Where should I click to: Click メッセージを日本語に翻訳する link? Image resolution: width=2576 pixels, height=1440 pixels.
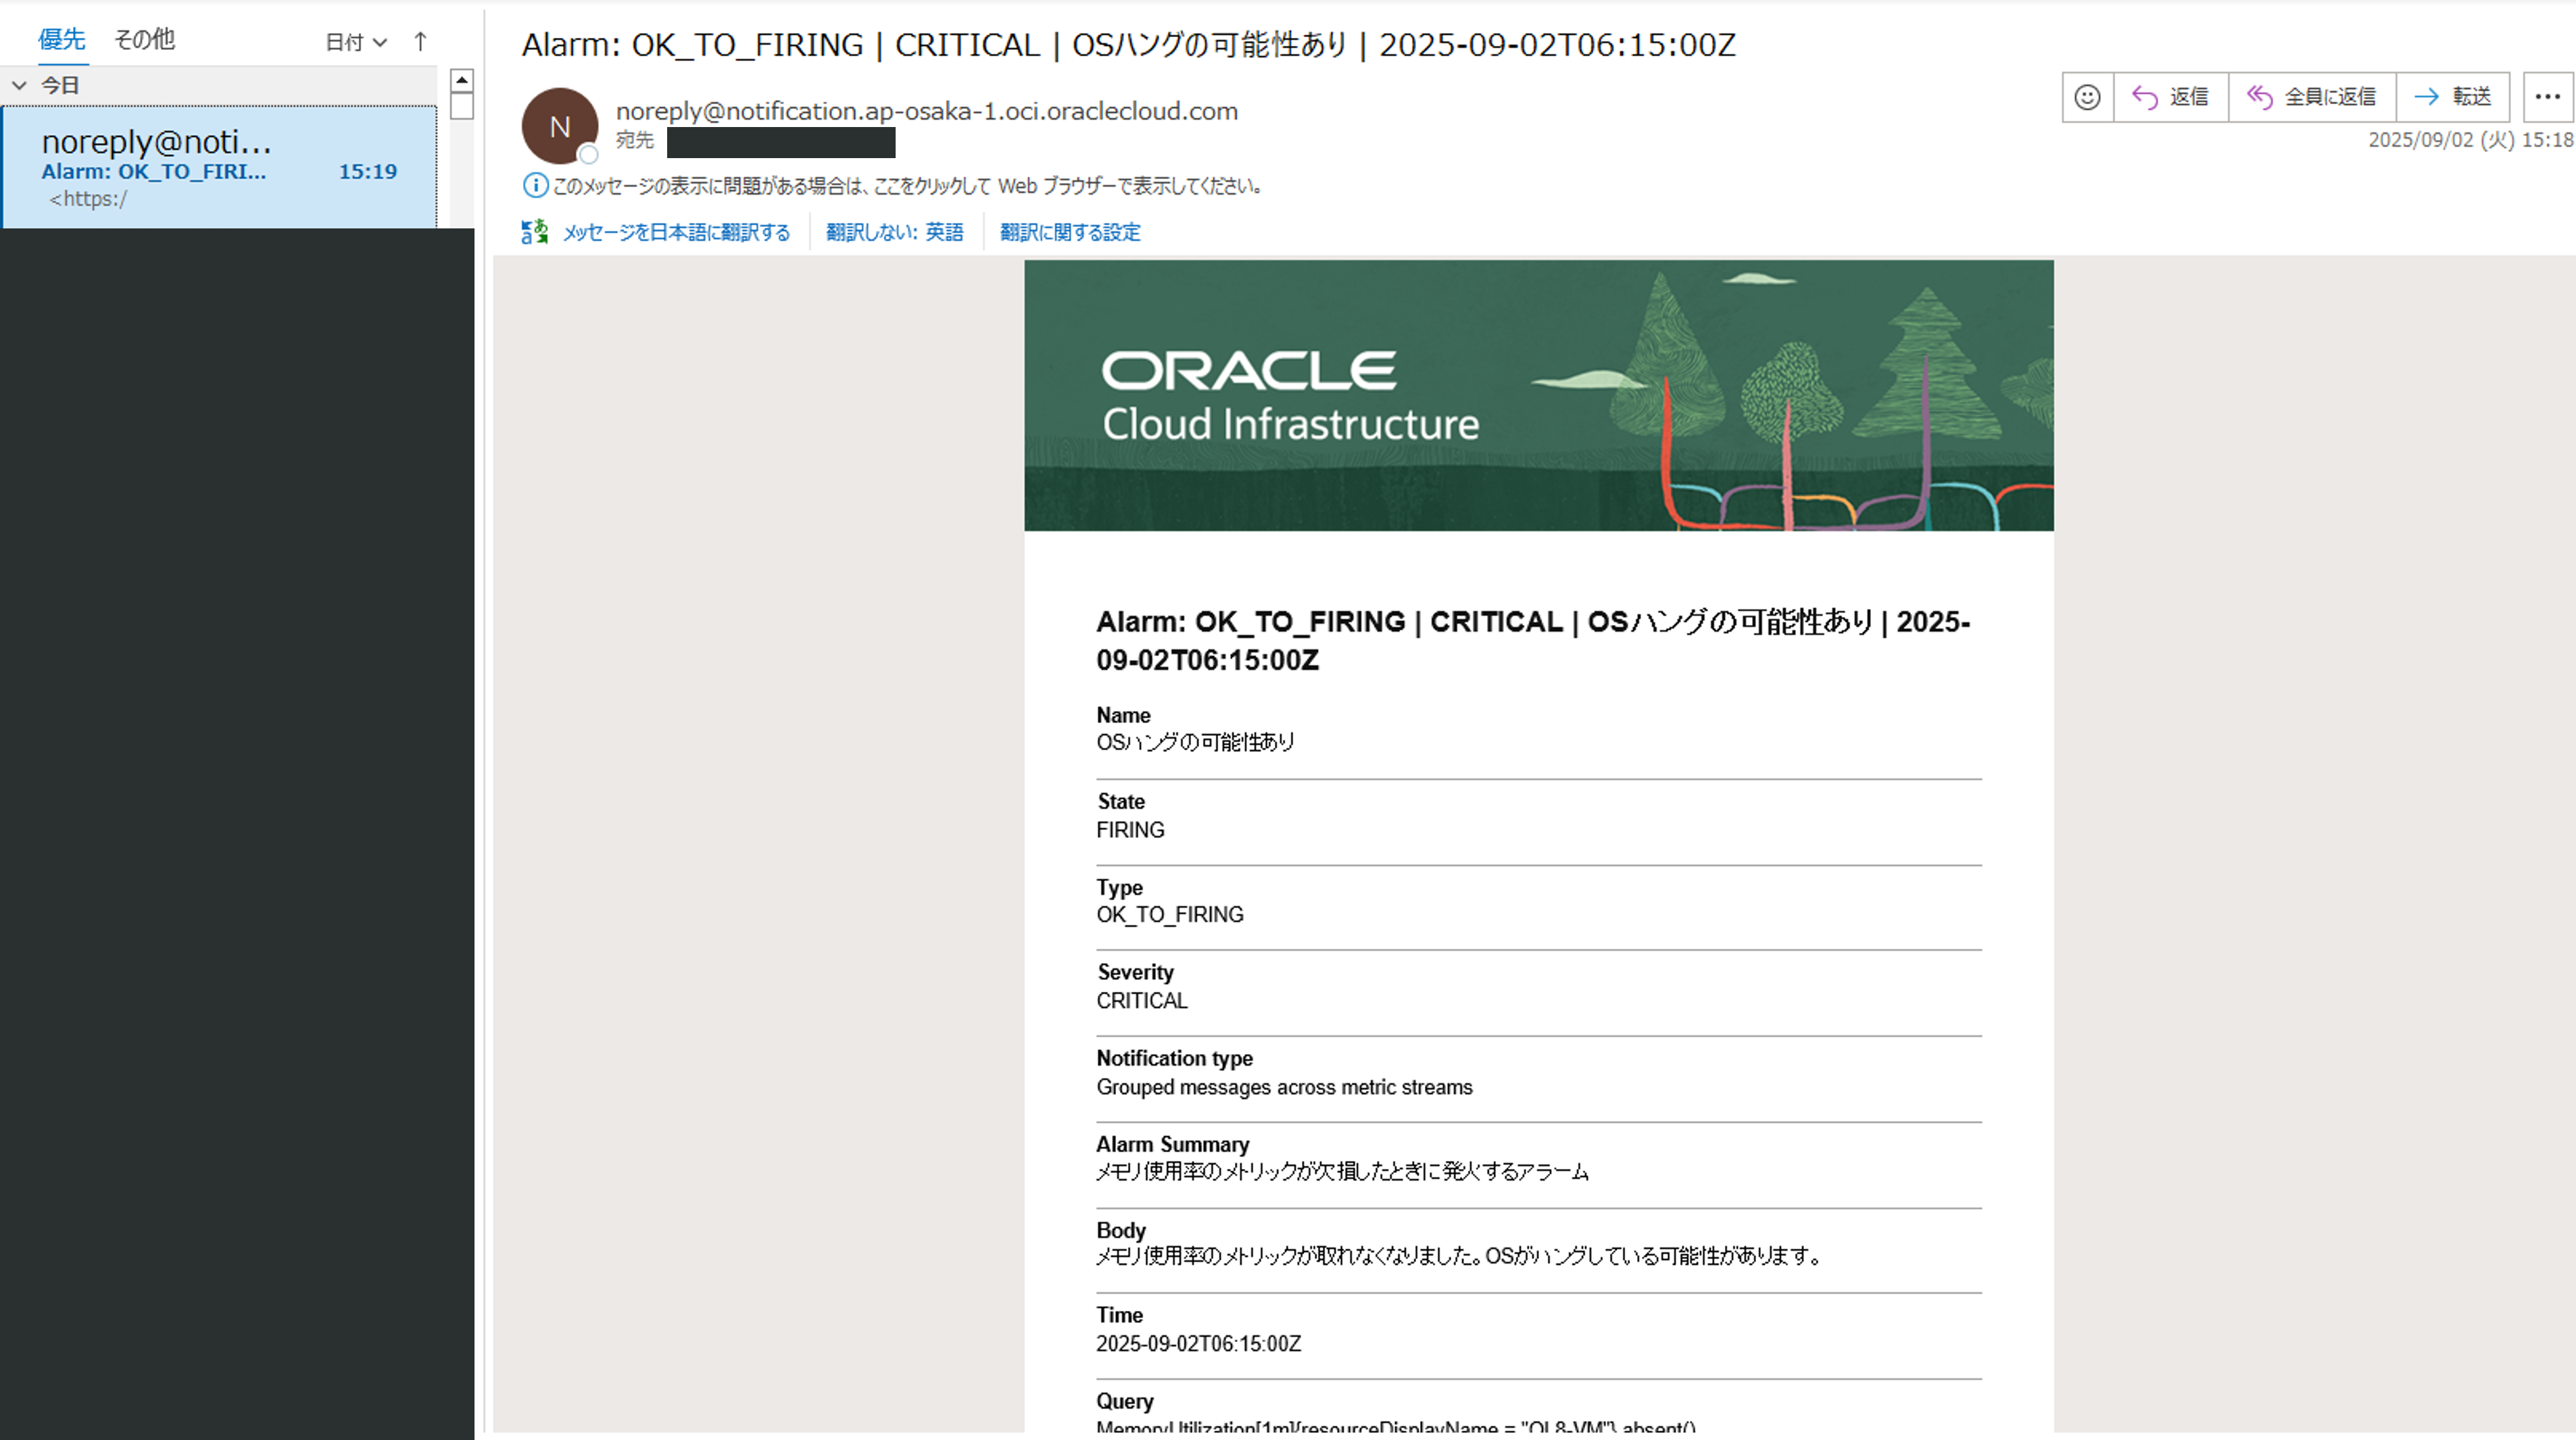[676, 232]
